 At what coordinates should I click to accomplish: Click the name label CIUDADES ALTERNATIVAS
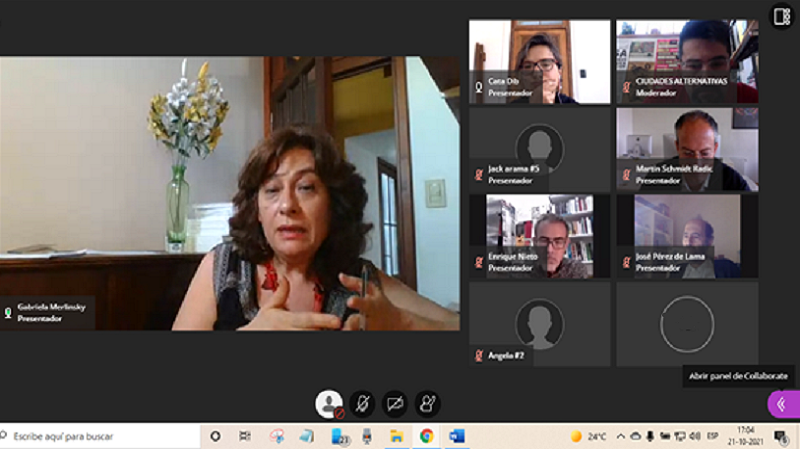(681, 81)
